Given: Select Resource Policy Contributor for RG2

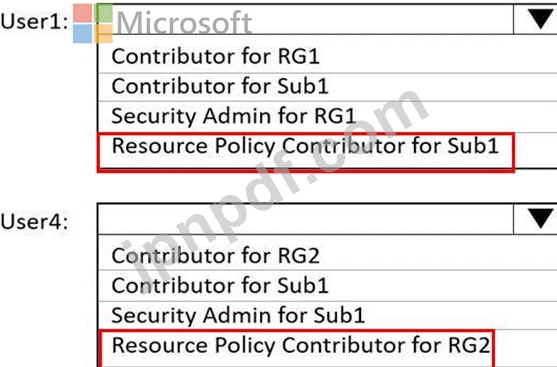Looking at the screenshot, I should (296, 348).
